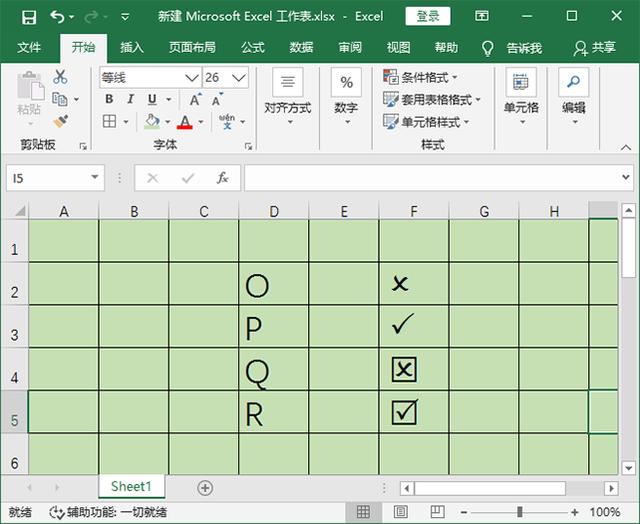
Task: Open 条件格式 conditional formatting
Action: point(420,77)
